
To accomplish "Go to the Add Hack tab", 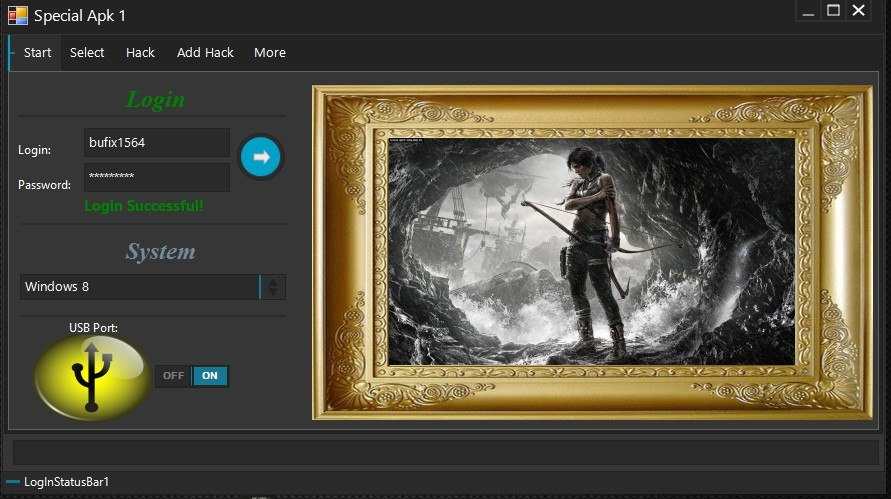I will pos(205,53).
